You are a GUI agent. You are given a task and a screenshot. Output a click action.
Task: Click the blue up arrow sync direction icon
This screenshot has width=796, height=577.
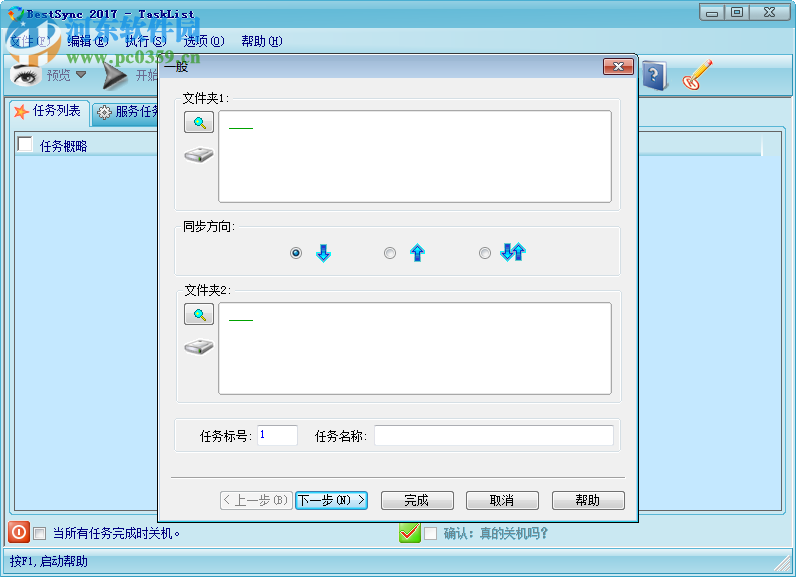tap(417, 252)
